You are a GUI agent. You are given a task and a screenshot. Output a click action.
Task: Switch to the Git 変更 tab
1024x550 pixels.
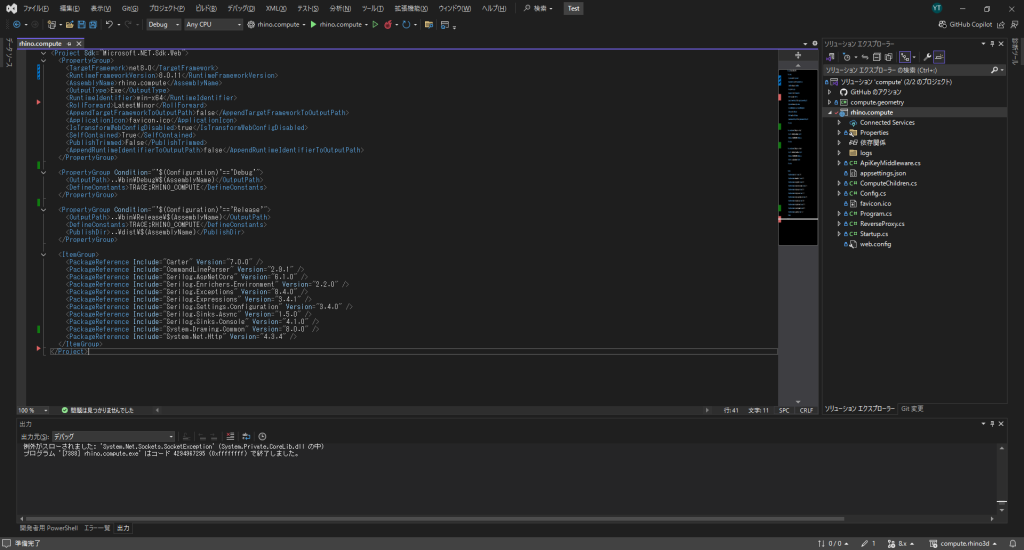913,409
